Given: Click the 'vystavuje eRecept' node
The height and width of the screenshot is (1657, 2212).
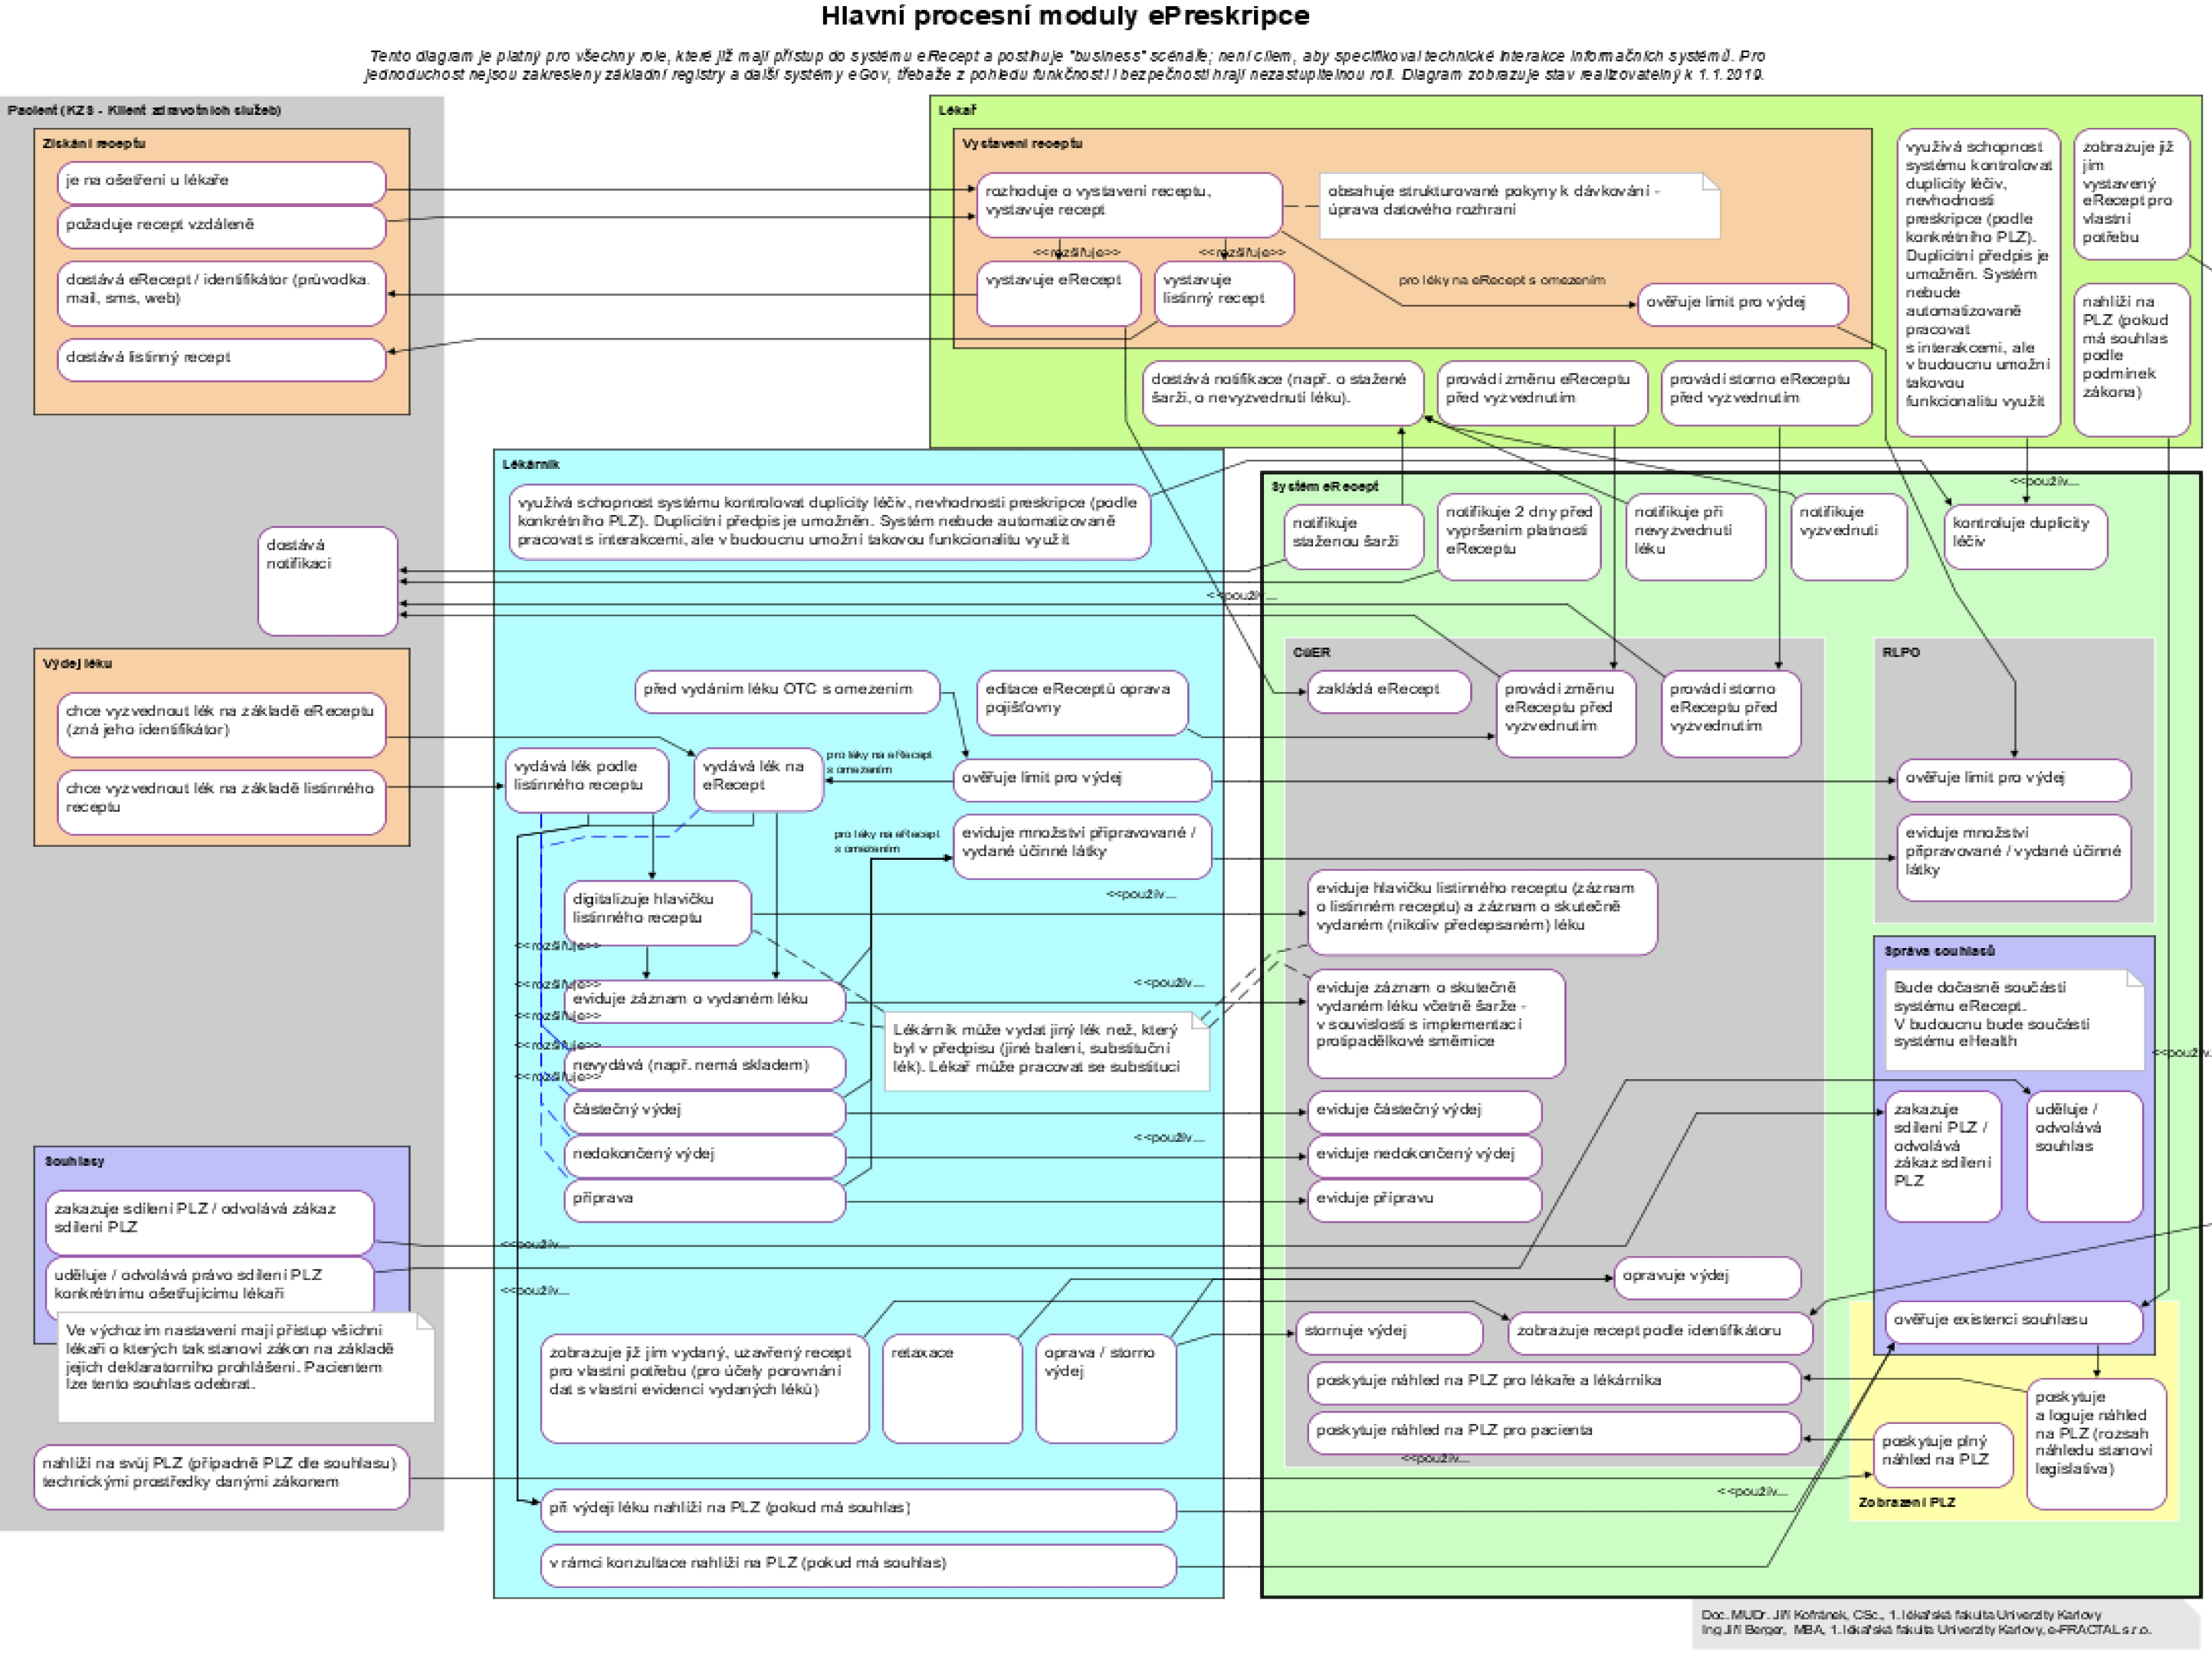Looking at the screenshot, I should 1057,293.
